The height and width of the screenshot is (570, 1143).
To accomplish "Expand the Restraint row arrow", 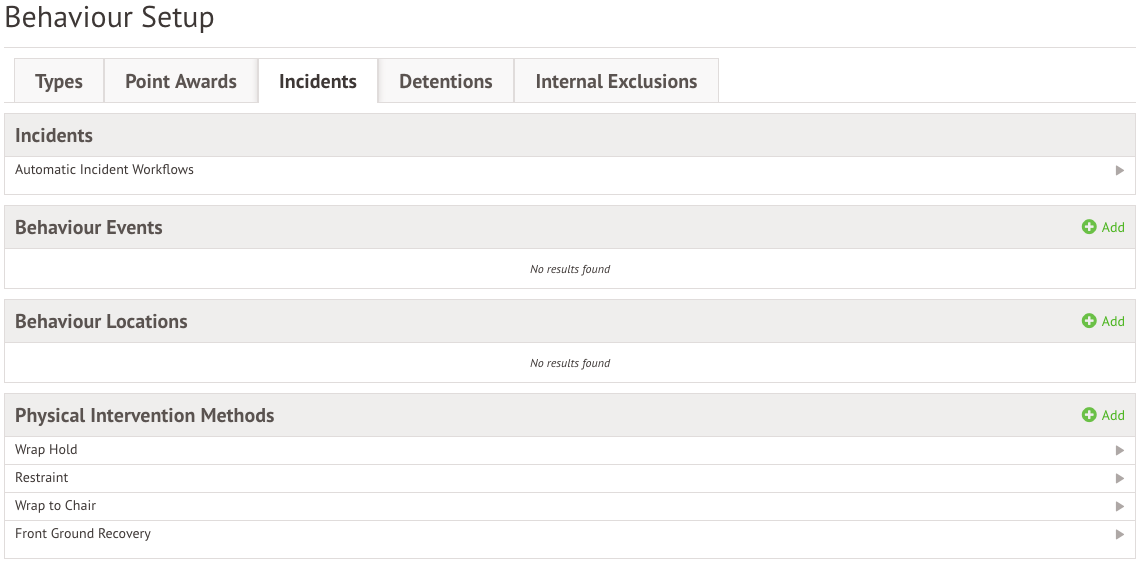I will tap(1120, 479).
